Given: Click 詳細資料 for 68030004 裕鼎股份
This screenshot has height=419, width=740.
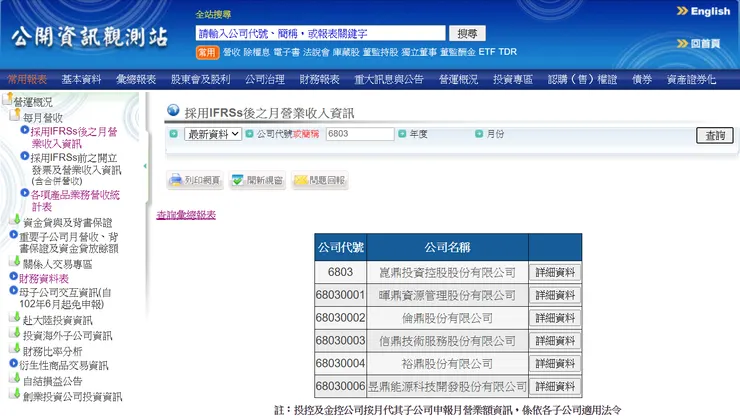Looking at the screenshot, I should point(555,364).
